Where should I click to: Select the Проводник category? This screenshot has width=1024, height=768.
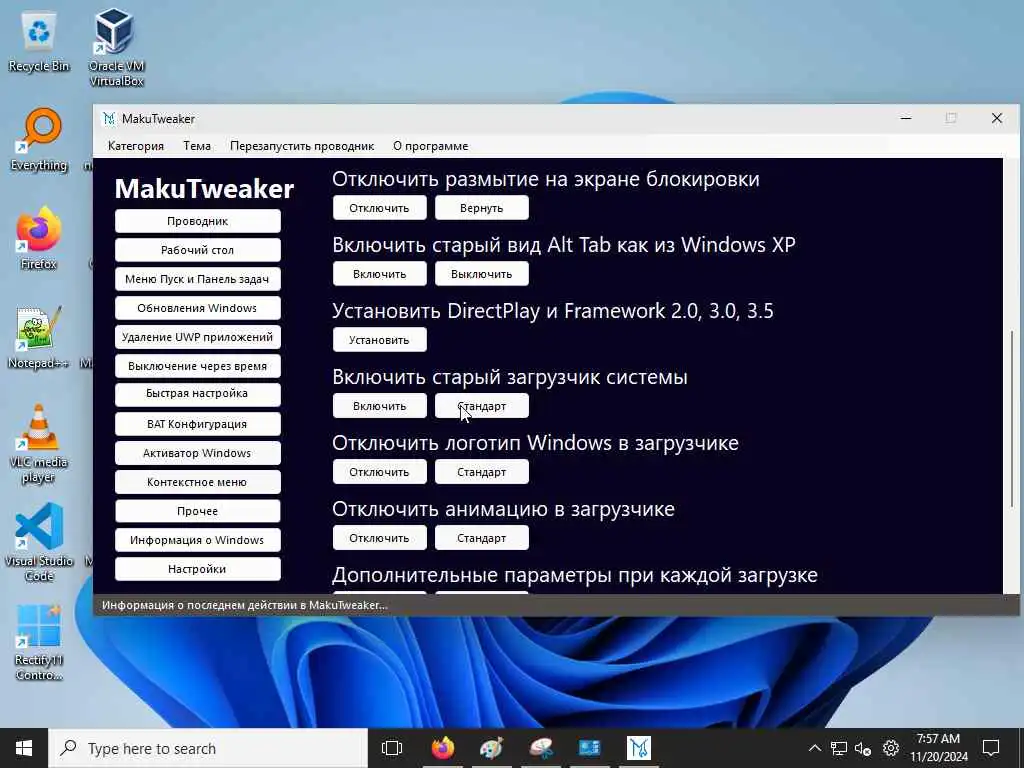click(198, 221)
